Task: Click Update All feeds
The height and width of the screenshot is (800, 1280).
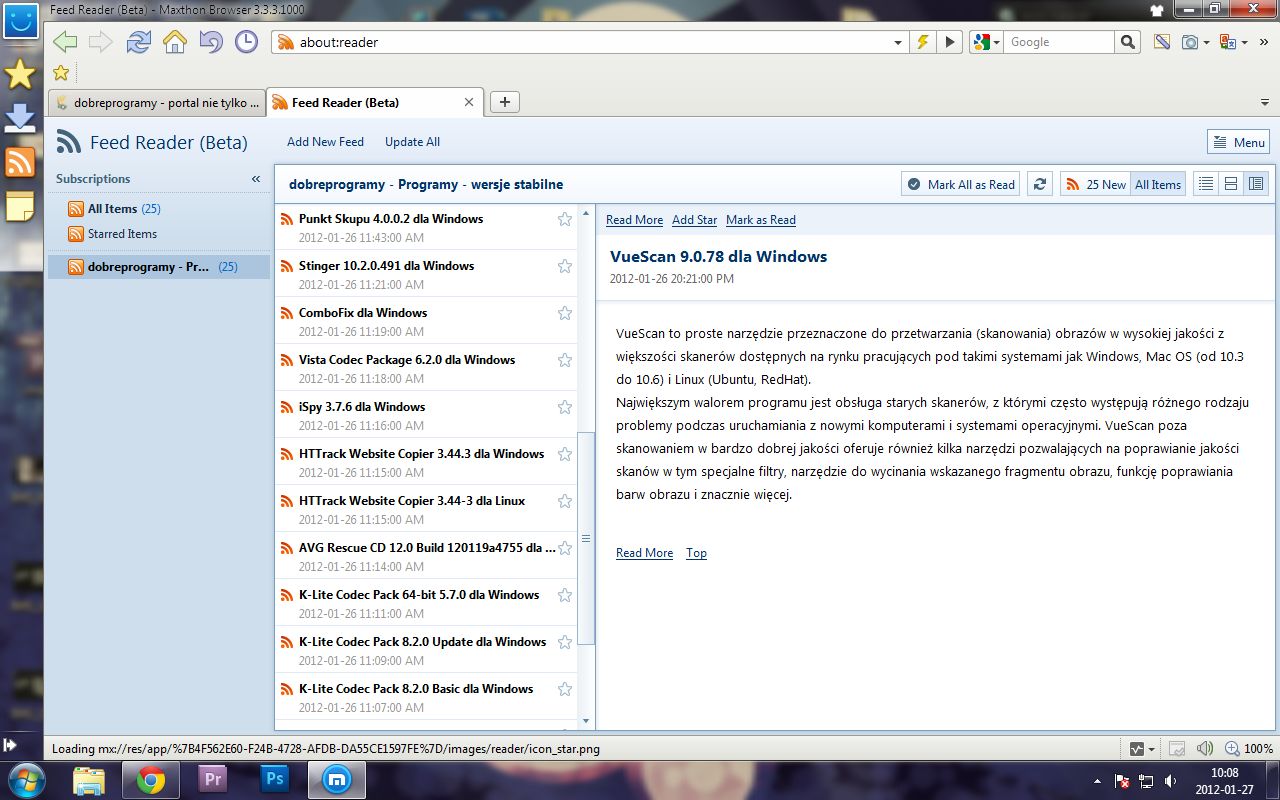Action: click(412, 142)
